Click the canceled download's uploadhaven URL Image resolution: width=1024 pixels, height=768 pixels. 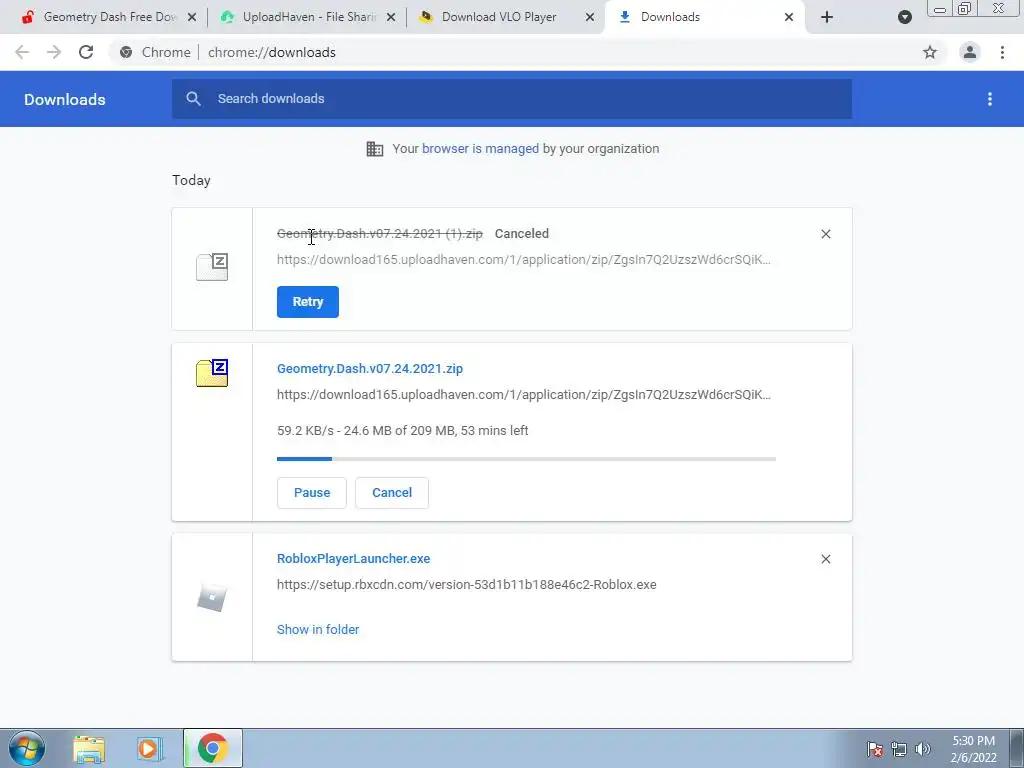(524, 260)
